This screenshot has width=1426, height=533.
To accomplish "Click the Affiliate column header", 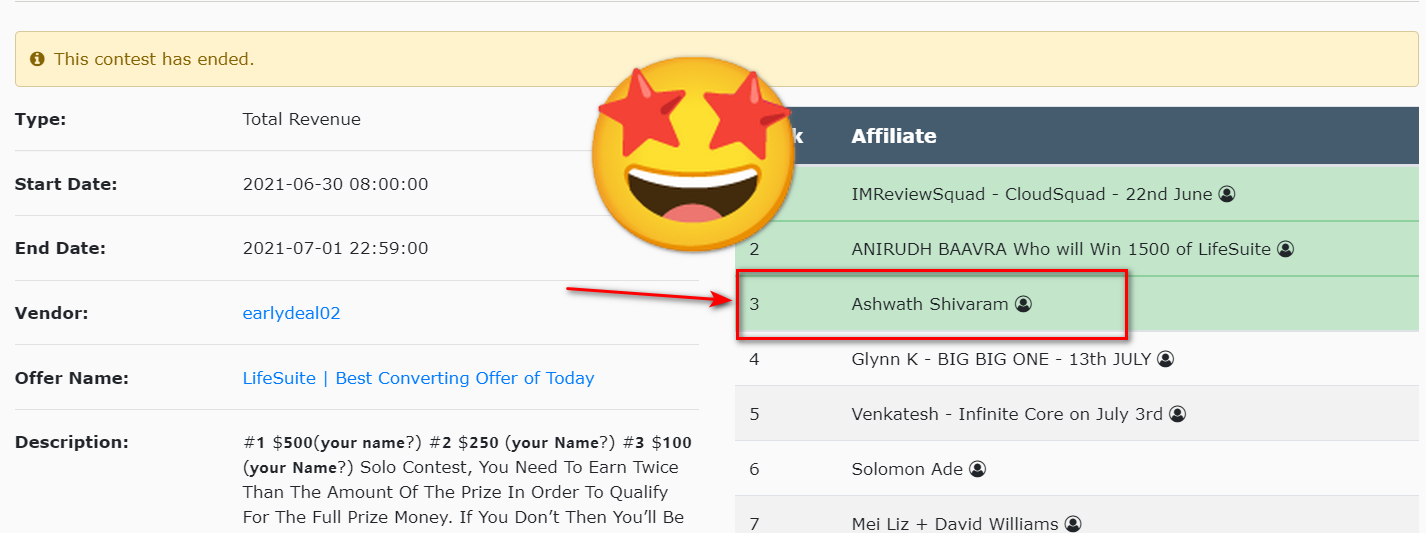I will click(894, 136).
